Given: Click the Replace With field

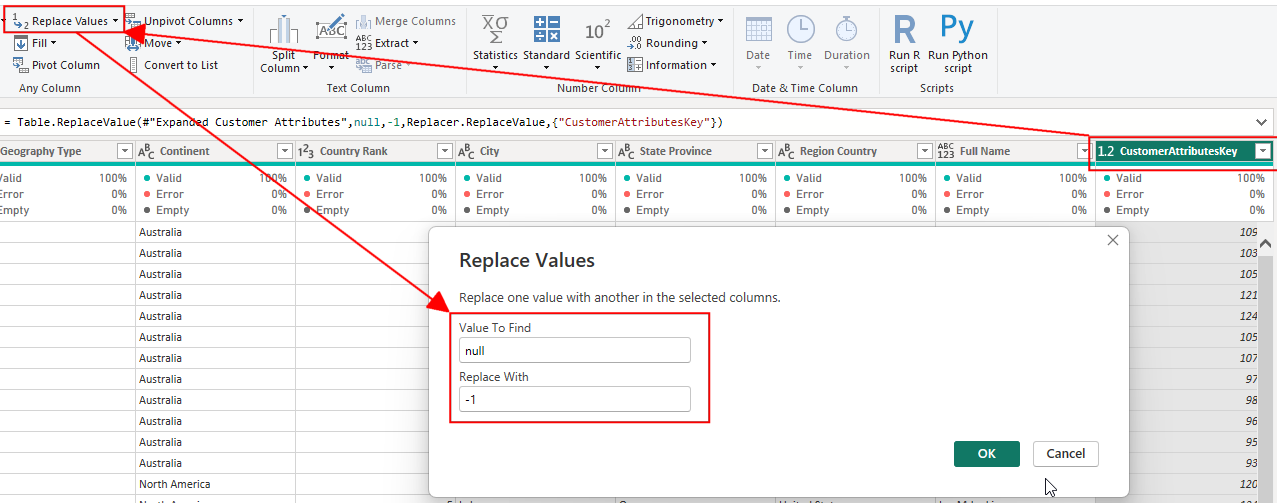Looking at the screenshot, I should (x=574, y=399).
